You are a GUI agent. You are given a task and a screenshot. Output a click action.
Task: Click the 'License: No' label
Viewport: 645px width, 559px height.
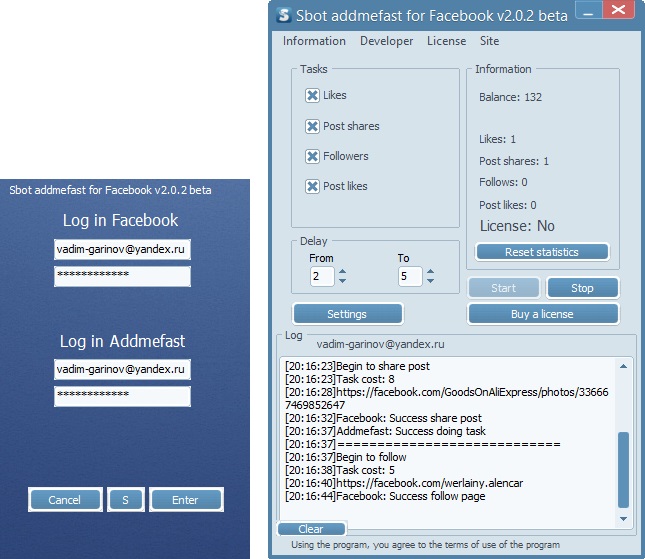517,226
